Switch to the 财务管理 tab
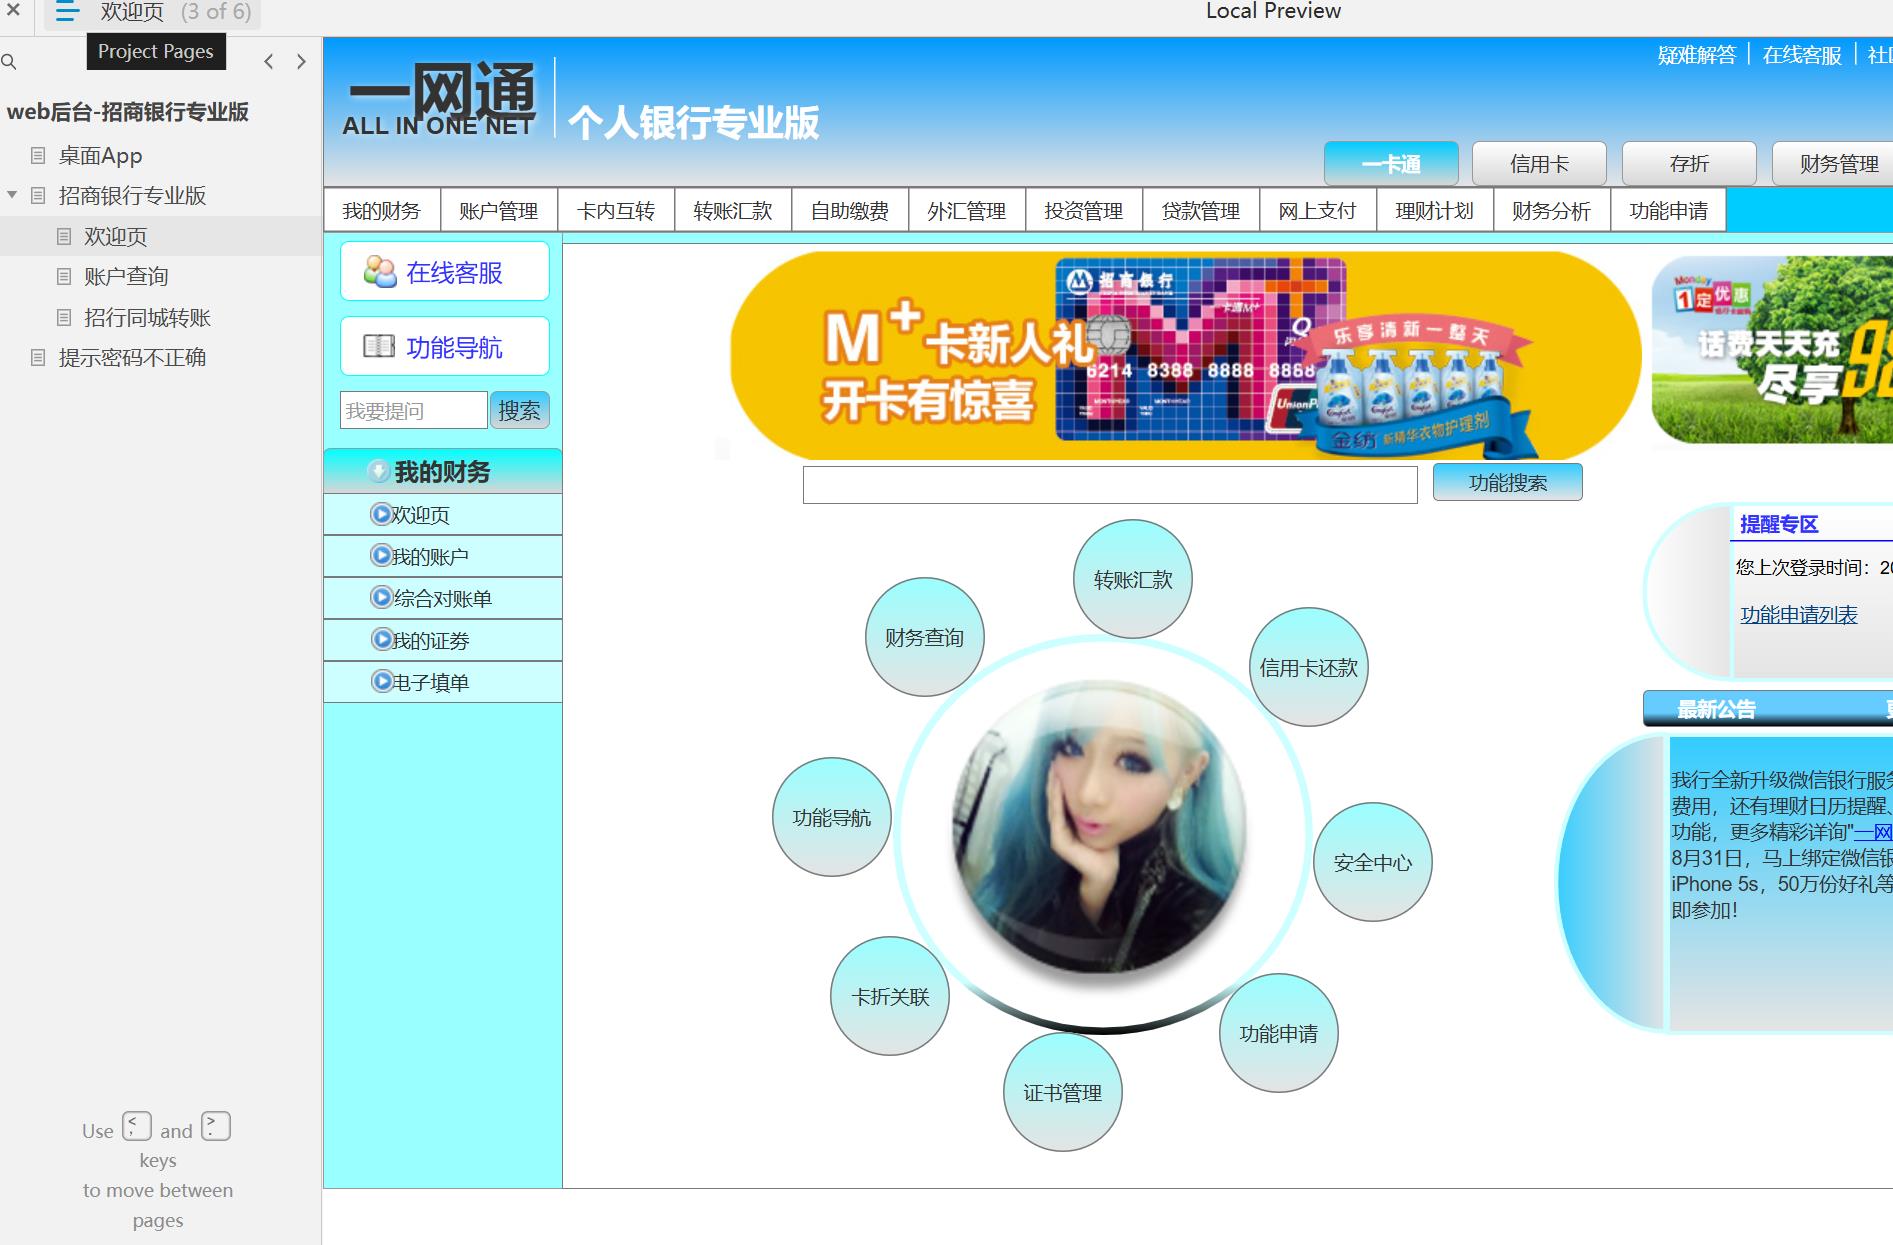The image size is (1893, 1245). coord(1832,163)
